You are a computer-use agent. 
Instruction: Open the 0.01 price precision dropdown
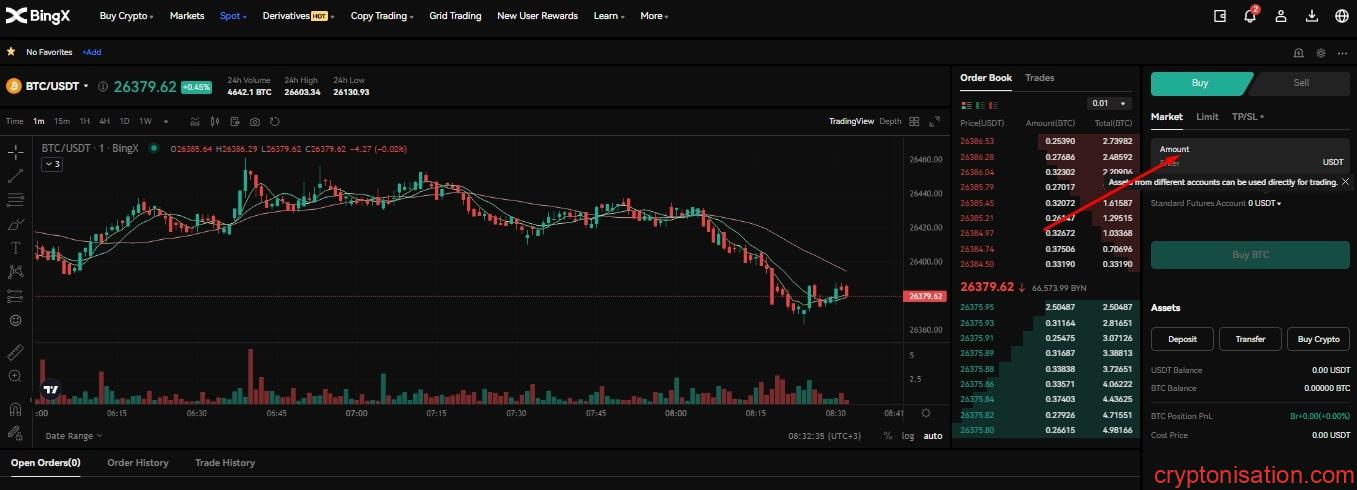click(x=1109, y=103)
